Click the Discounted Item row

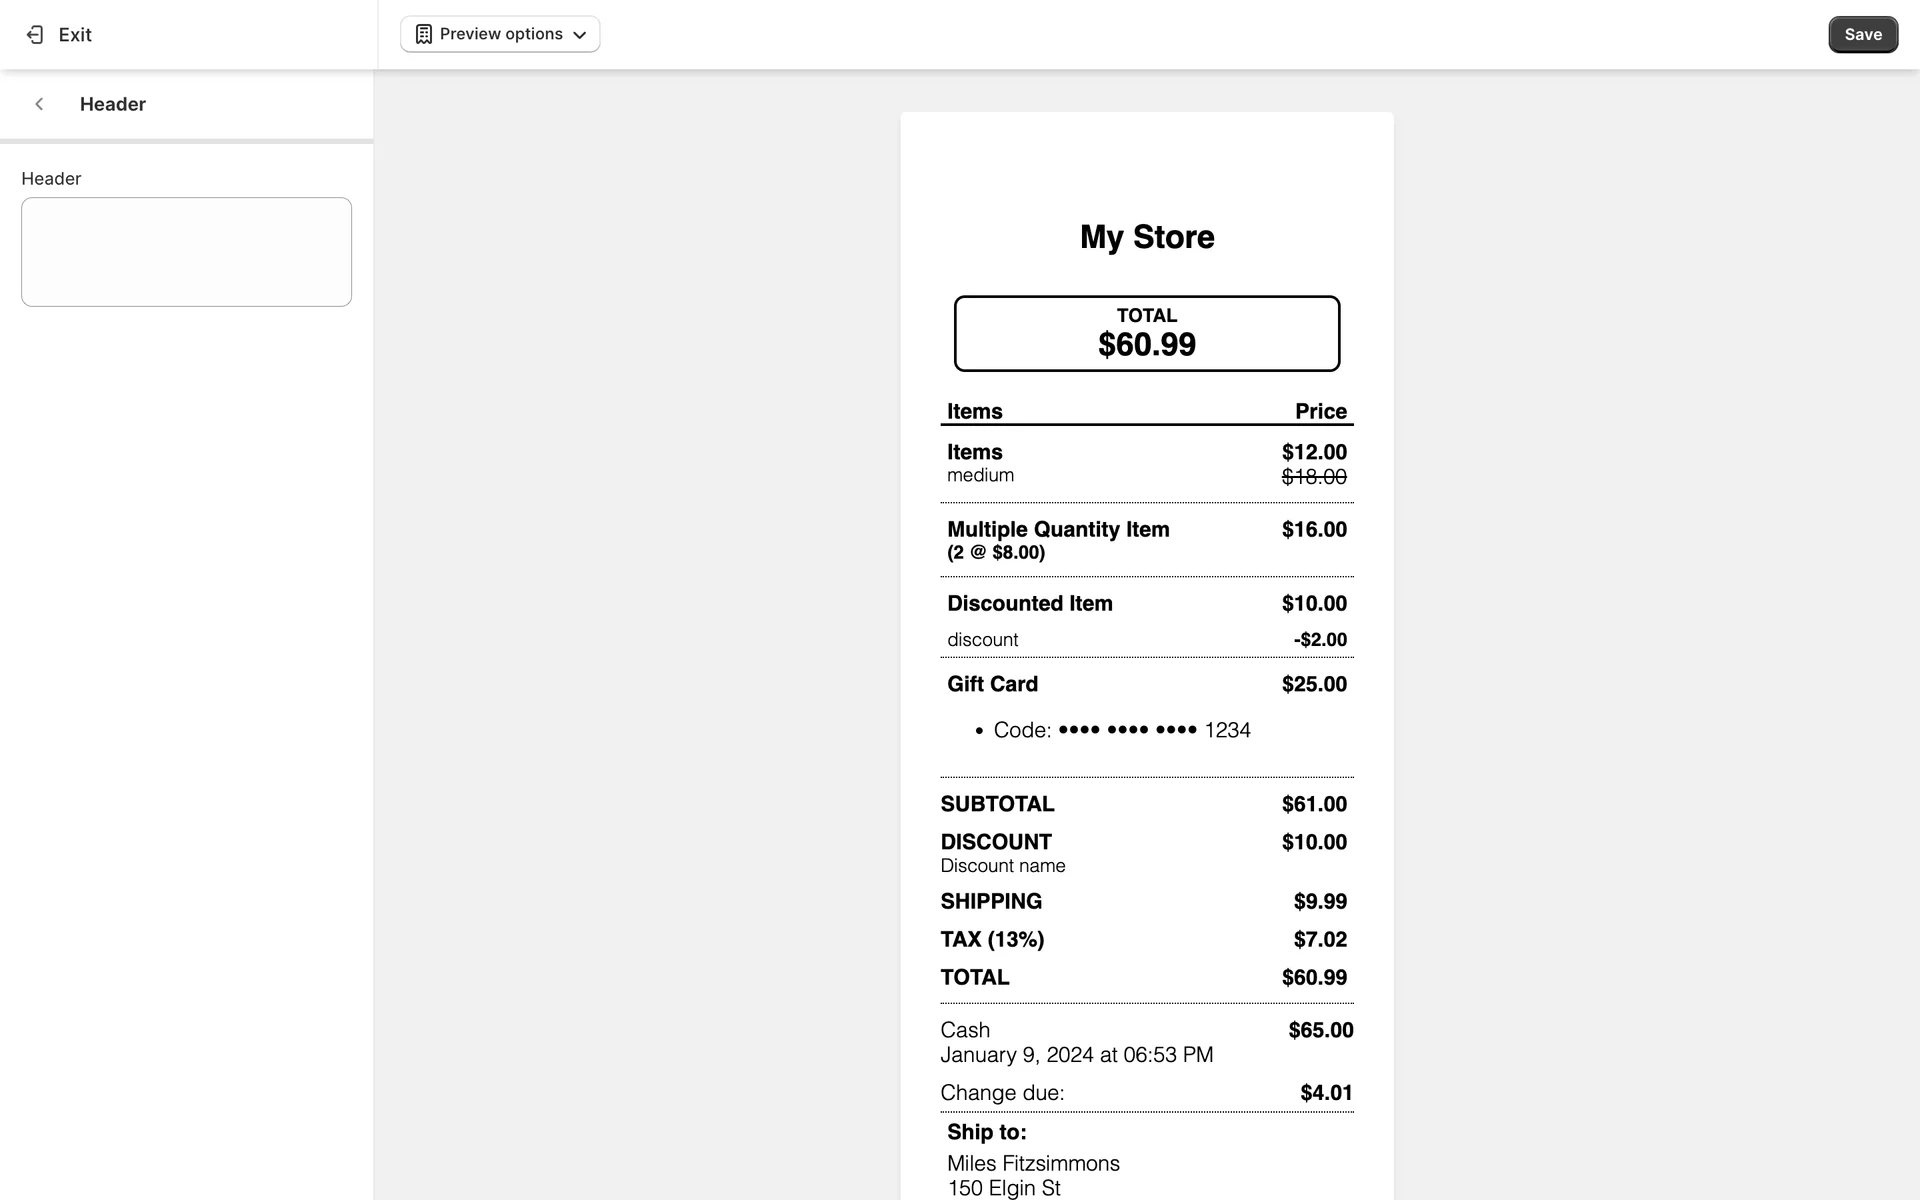tap(1030, 604)
